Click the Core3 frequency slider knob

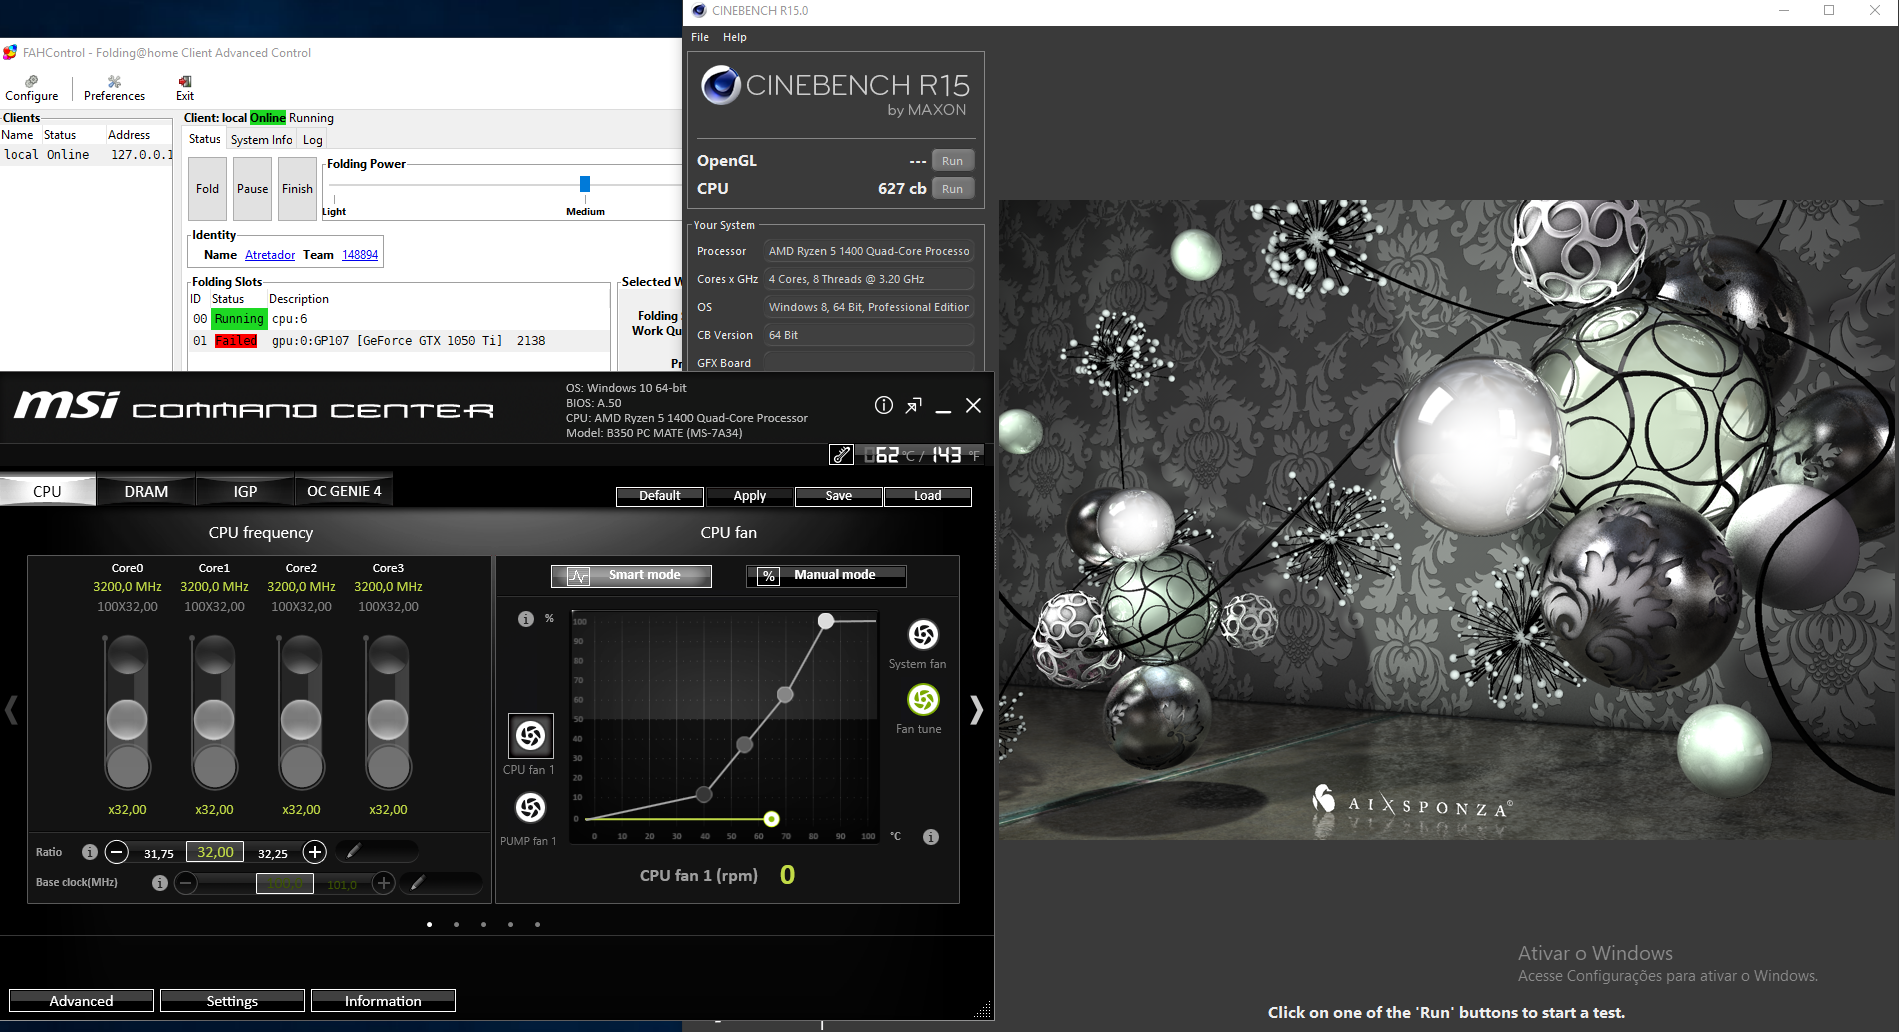(388, 720)
